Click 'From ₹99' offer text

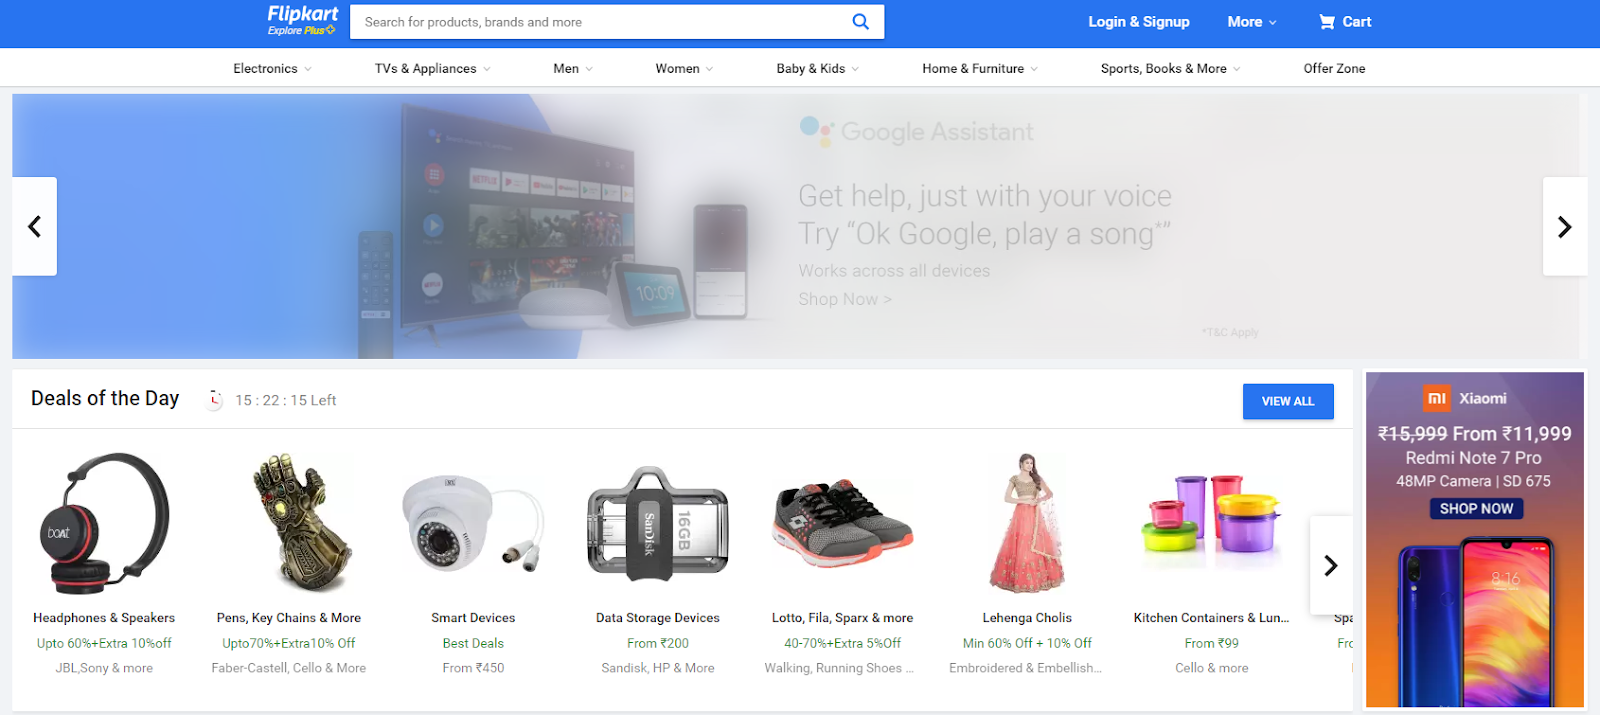tap(1212, 643)
